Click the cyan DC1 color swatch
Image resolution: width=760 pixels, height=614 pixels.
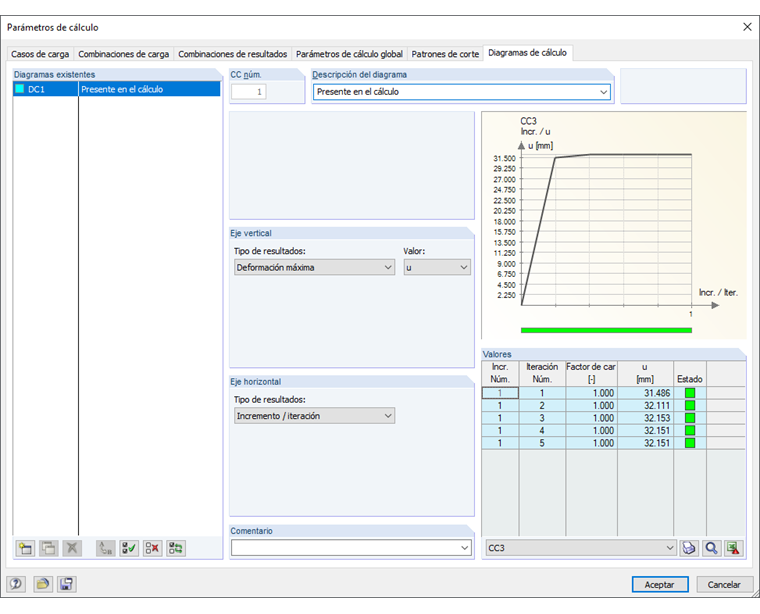click(20, 89)
